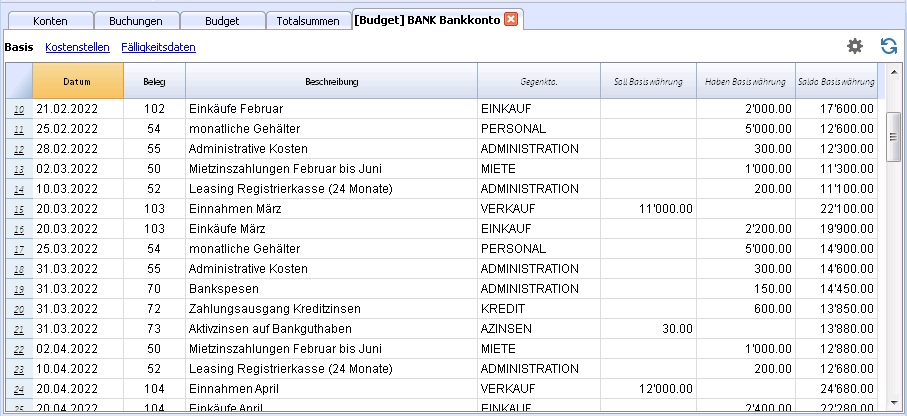Select the 'Zahlungsausgang Kreditzinsen' cell
The image size is (907, 416).
(x=331, y=309)
